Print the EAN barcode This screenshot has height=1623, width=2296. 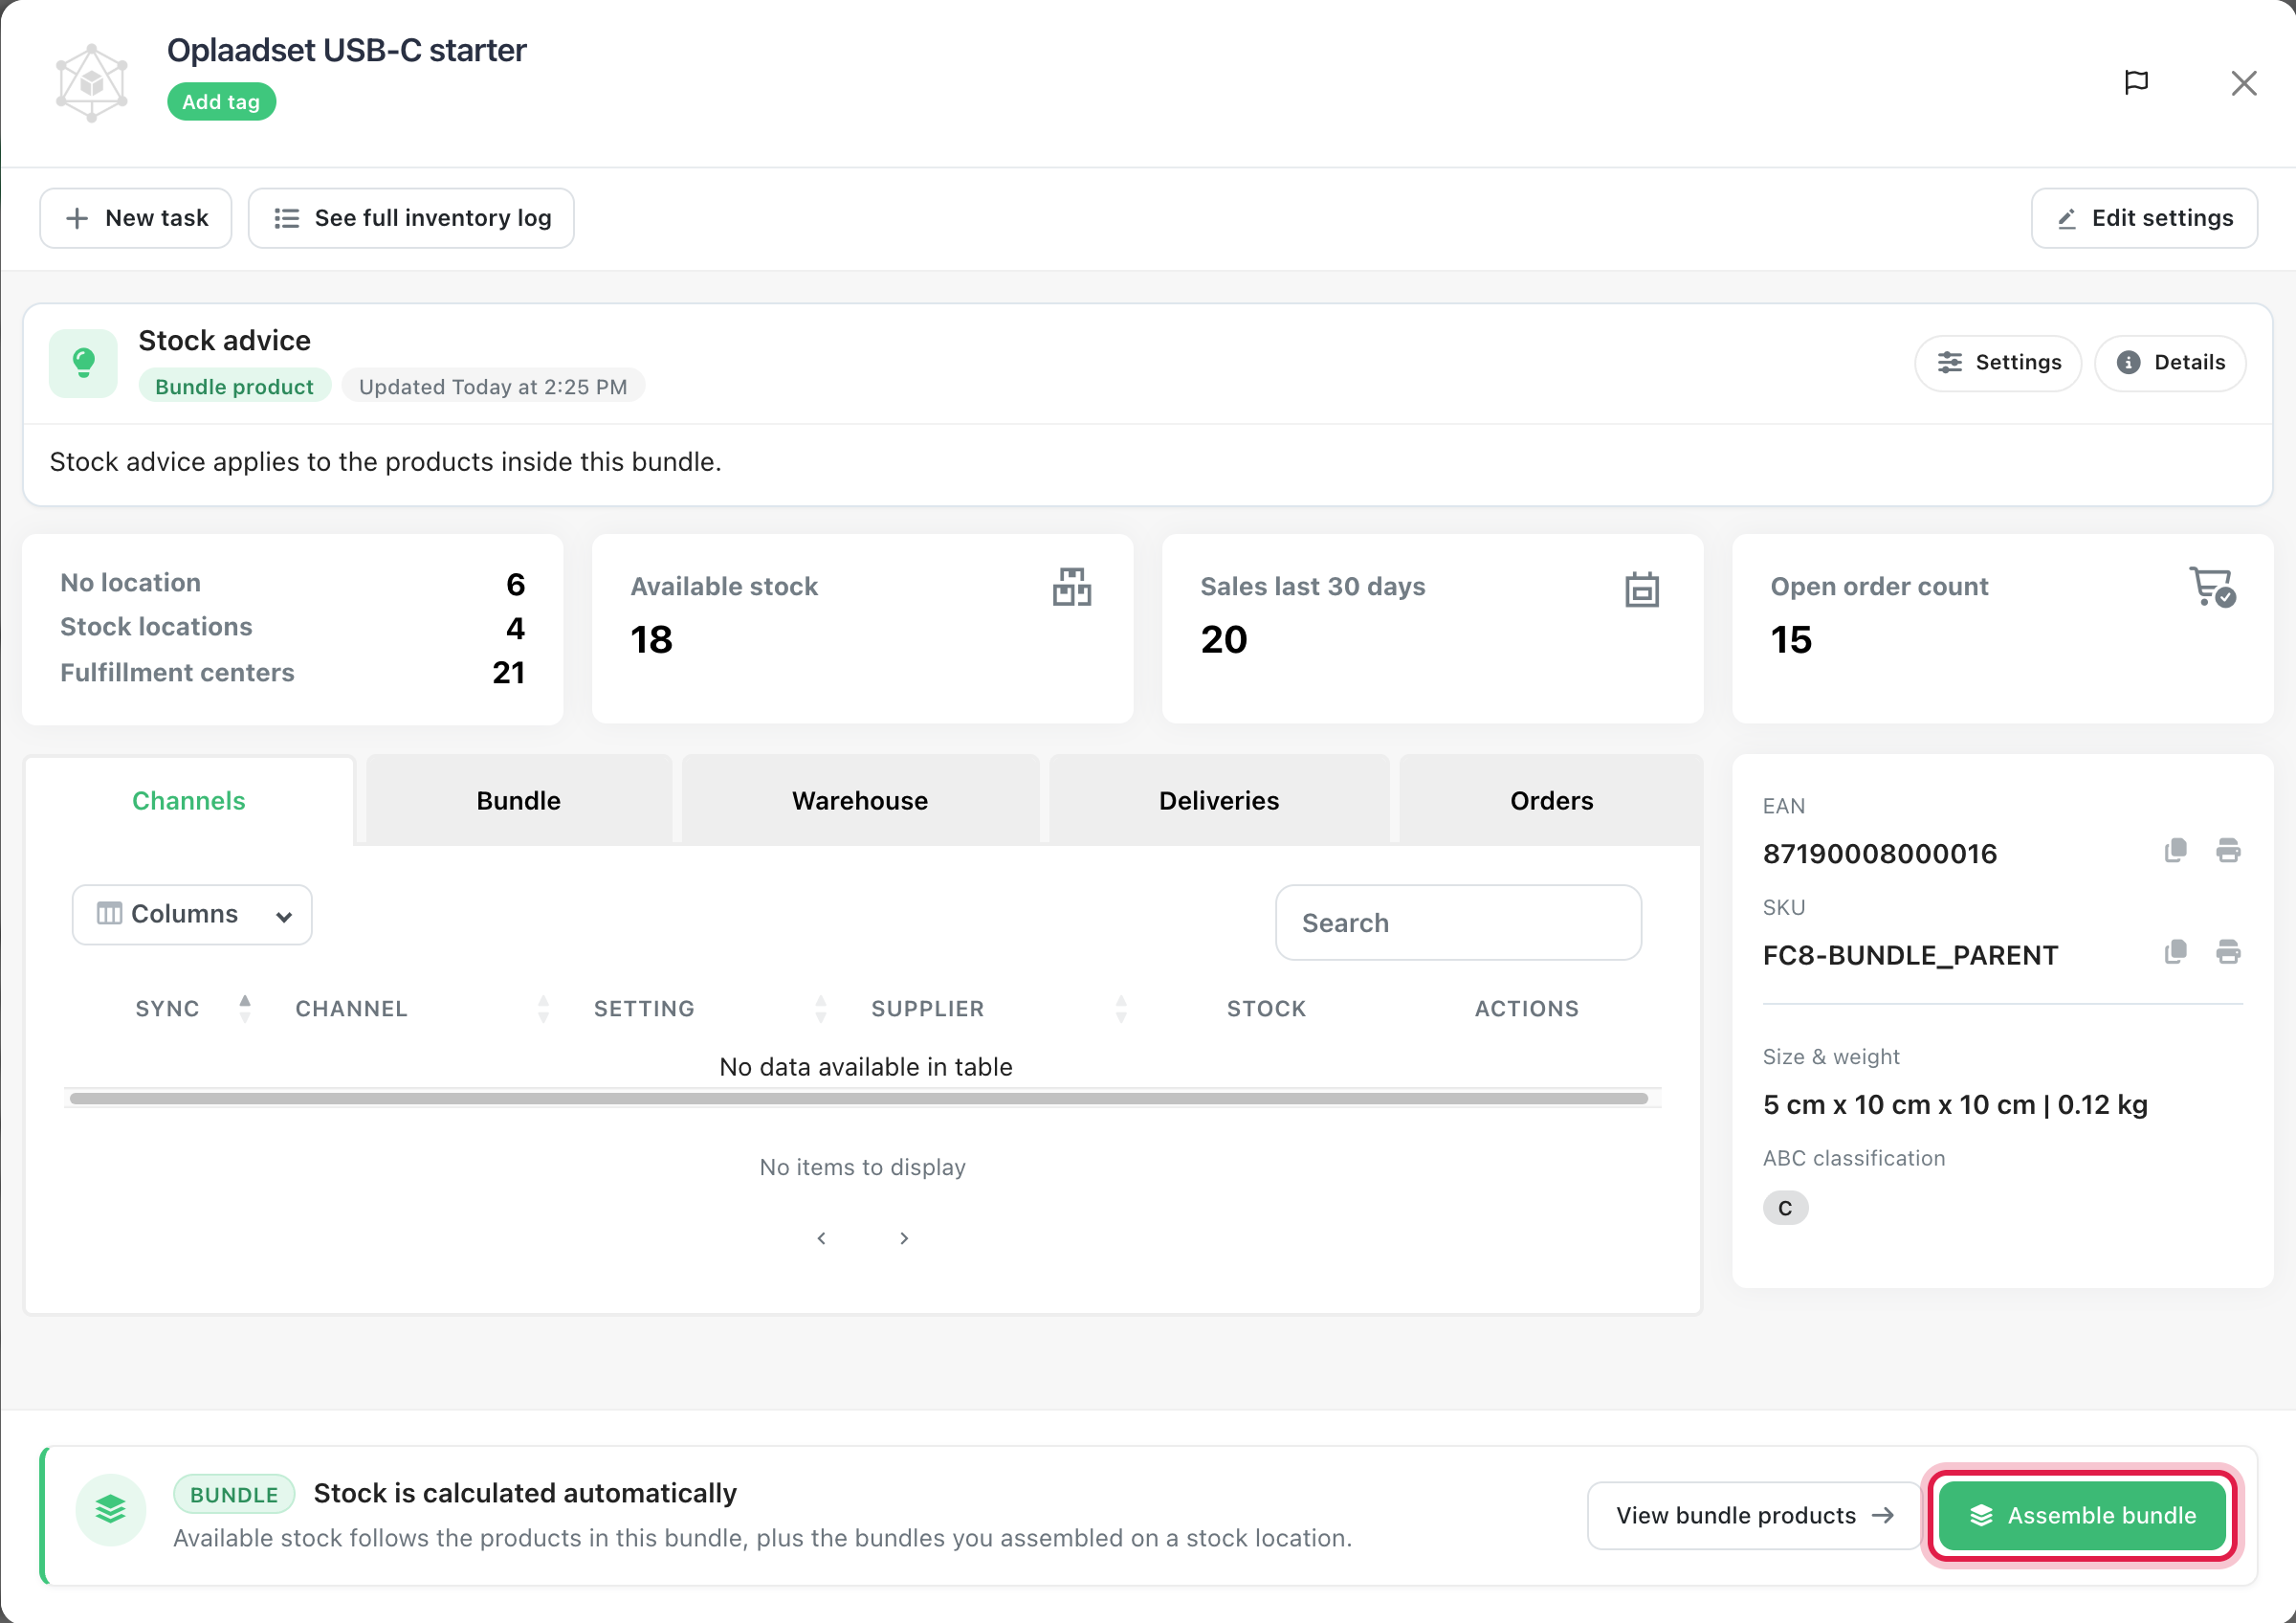tap(2228, 850)
